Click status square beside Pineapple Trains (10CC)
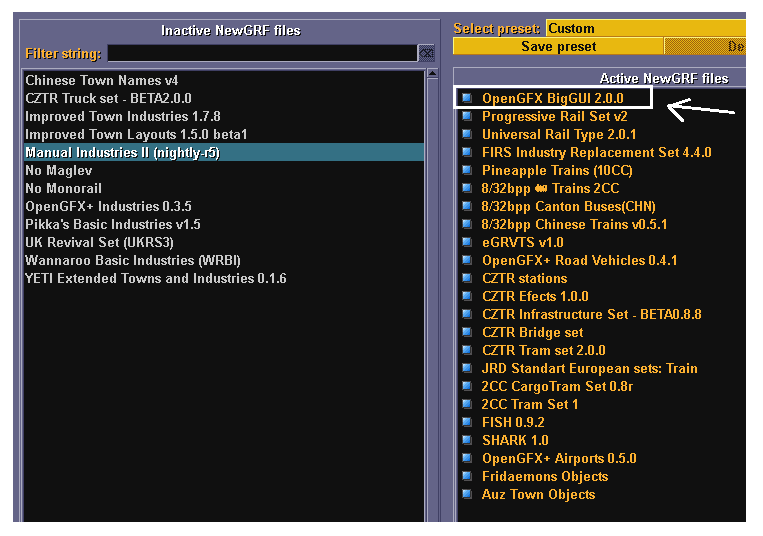Viewport: 763px width, 536px height. pyautogui.click(x=467, y=170)
